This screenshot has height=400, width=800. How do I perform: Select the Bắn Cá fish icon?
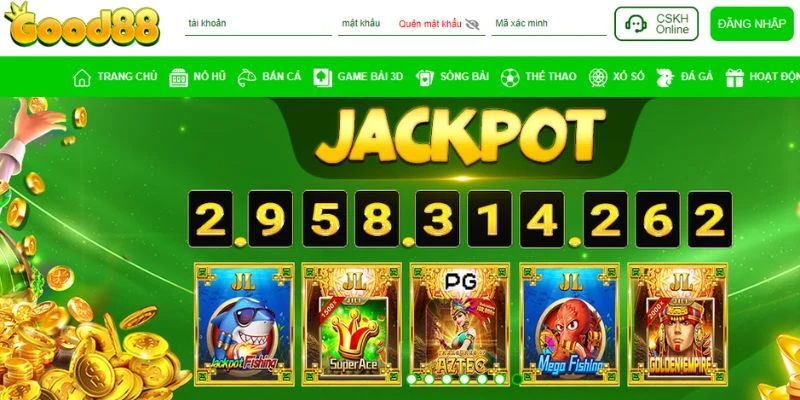pyautogui.click(x=246, y=78)
